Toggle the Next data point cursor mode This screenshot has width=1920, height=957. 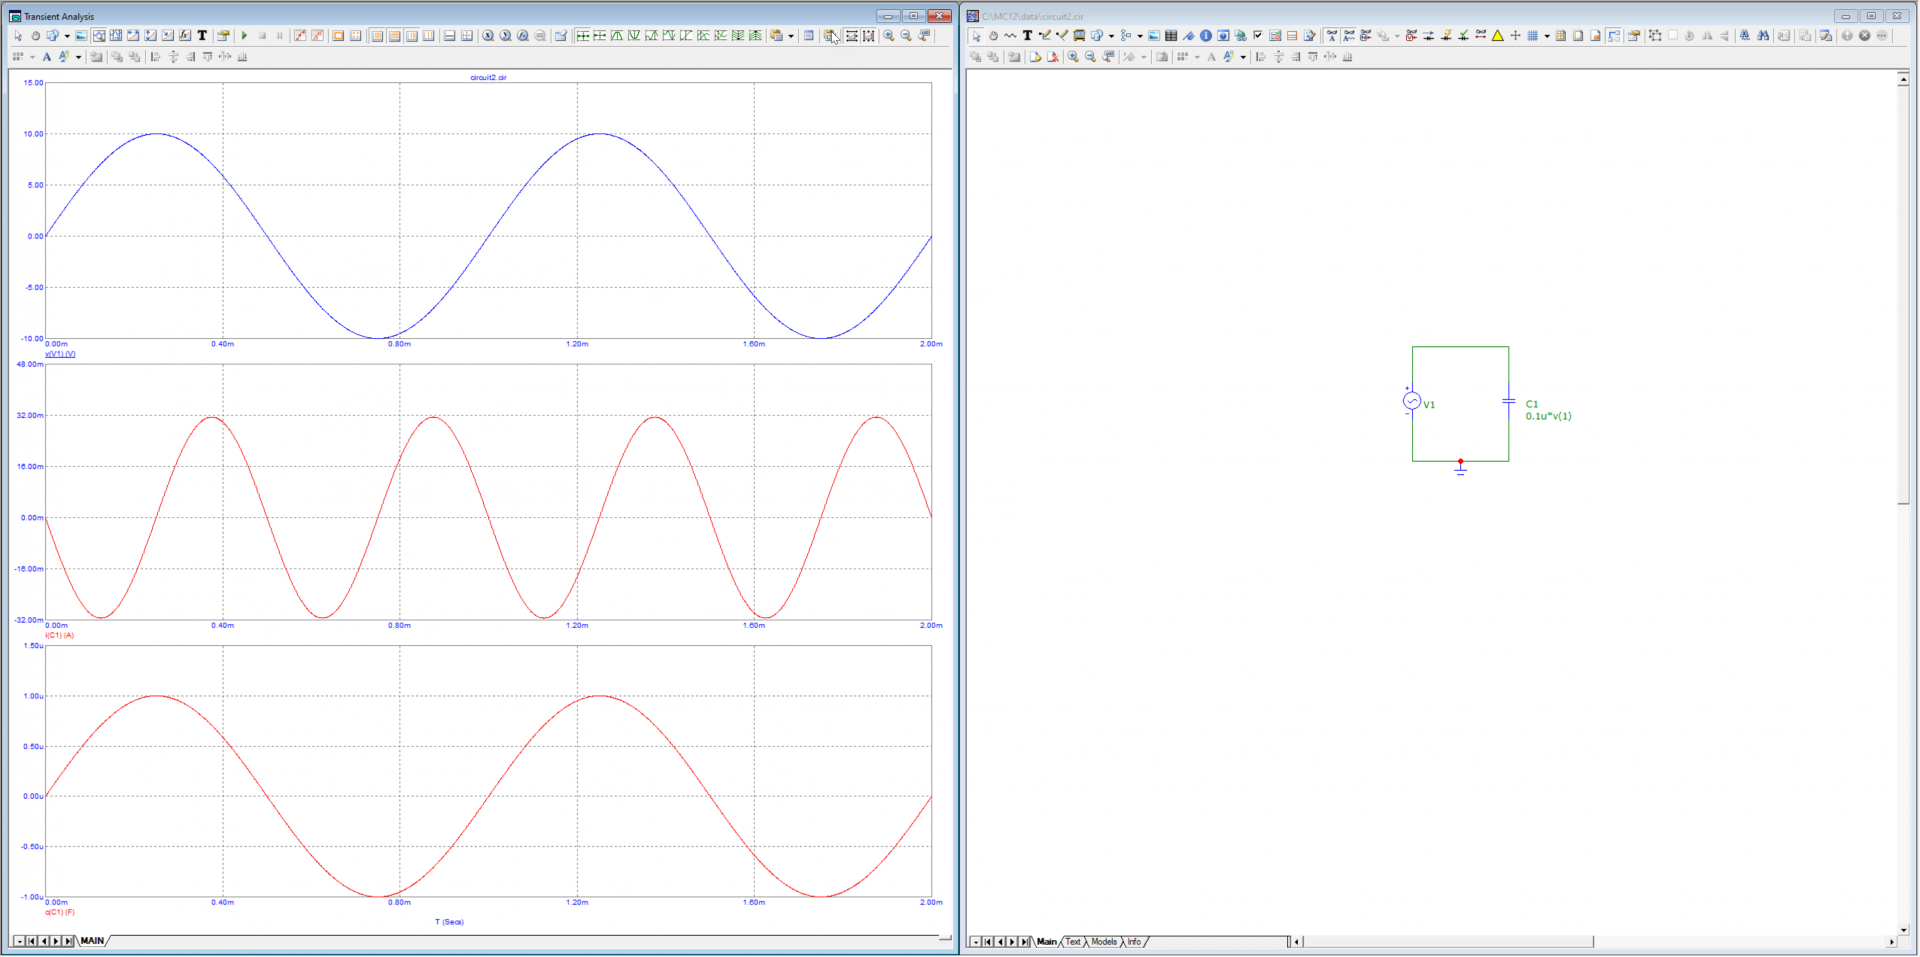(583, 36)
